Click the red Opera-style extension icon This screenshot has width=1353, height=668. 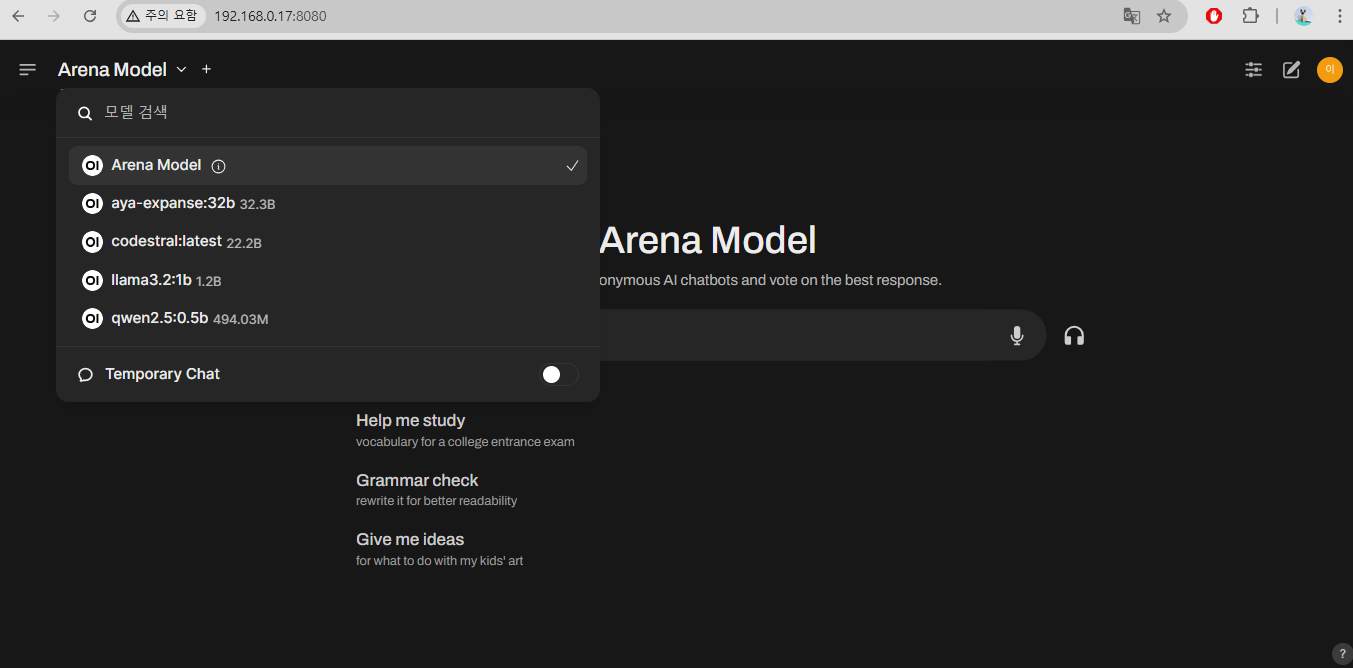point(1214,16)
